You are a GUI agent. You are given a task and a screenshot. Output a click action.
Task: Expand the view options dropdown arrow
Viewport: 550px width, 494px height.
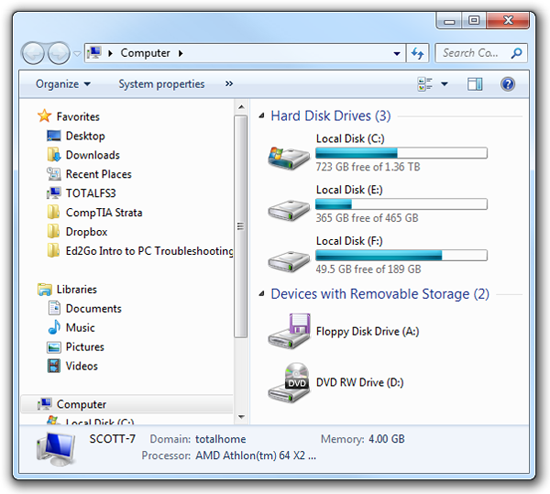point(444,84)
